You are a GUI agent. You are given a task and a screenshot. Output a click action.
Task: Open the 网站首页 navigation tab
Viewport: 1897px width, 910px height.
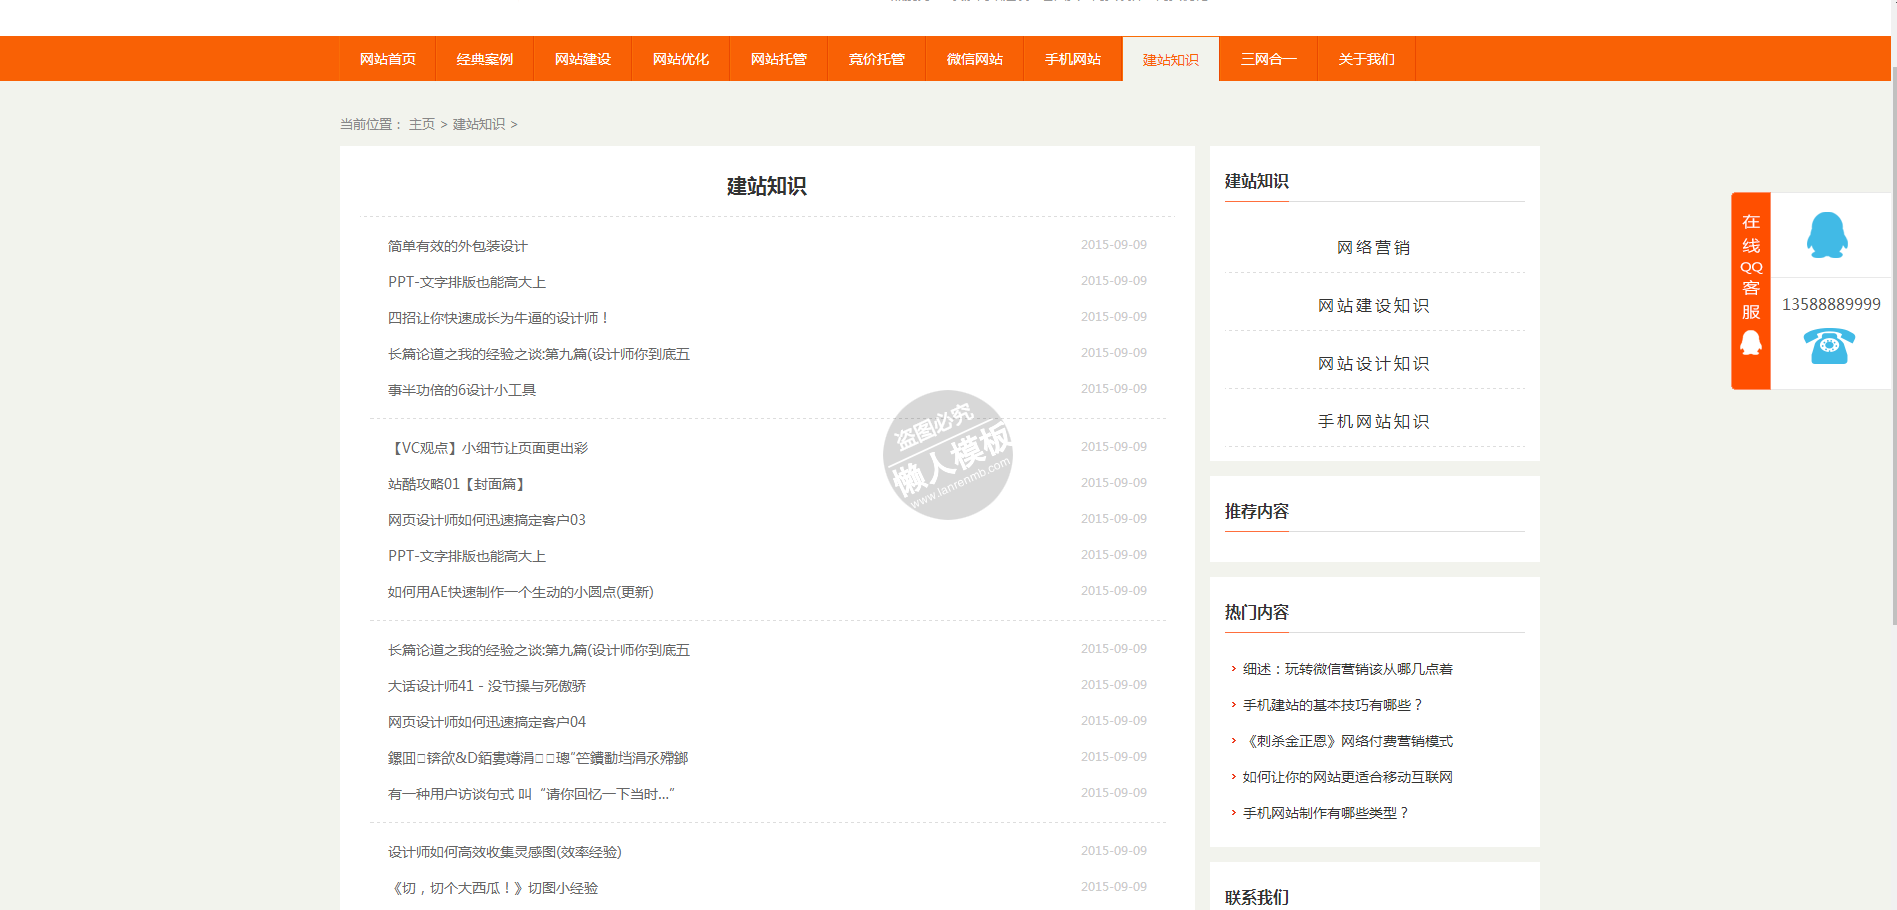pos(388,59)
